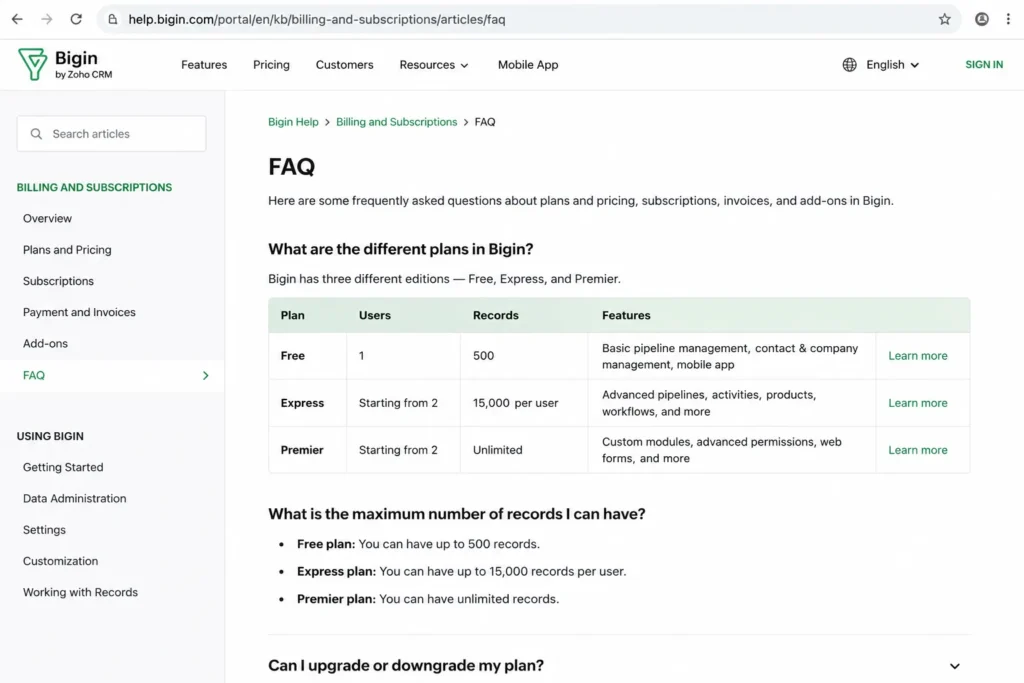Reload the page with the refresh icon
This screenshot has height=683, width=1024.
tap(76, 19)
